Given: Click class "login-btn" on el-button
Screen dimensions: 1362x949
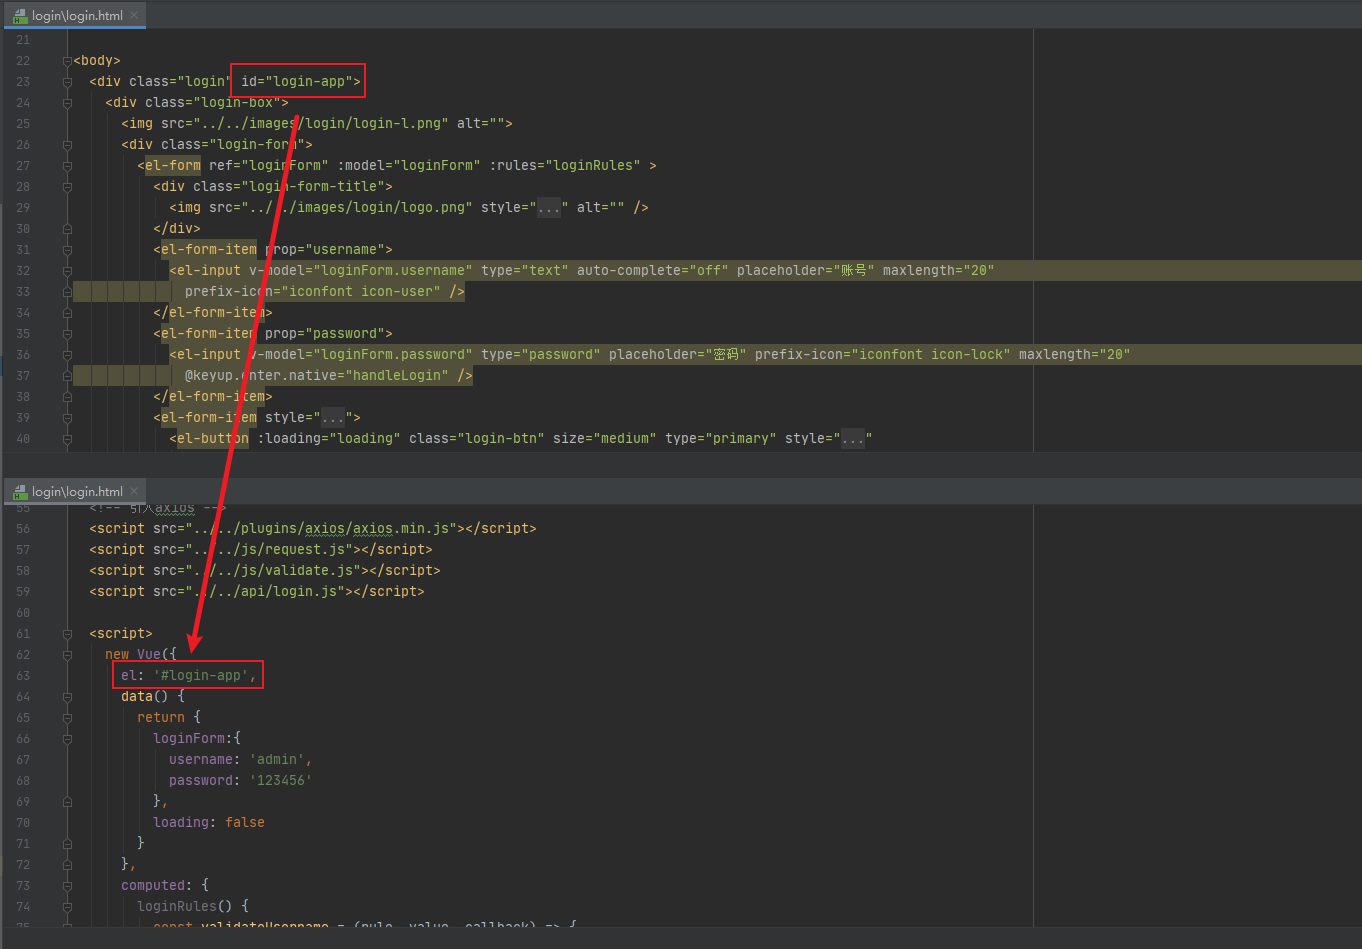Looking at the screenshot, I should point(477,439).
